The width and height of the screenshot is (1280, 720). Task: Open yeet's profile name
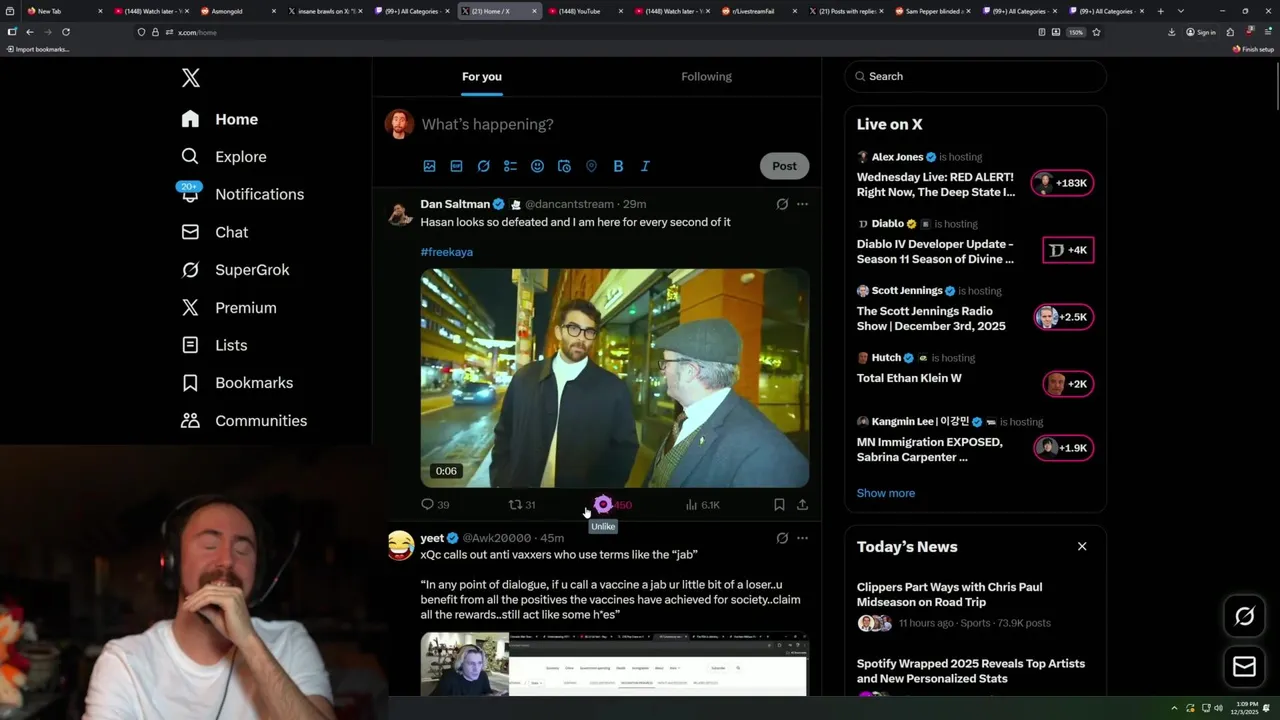click(432, 538)
